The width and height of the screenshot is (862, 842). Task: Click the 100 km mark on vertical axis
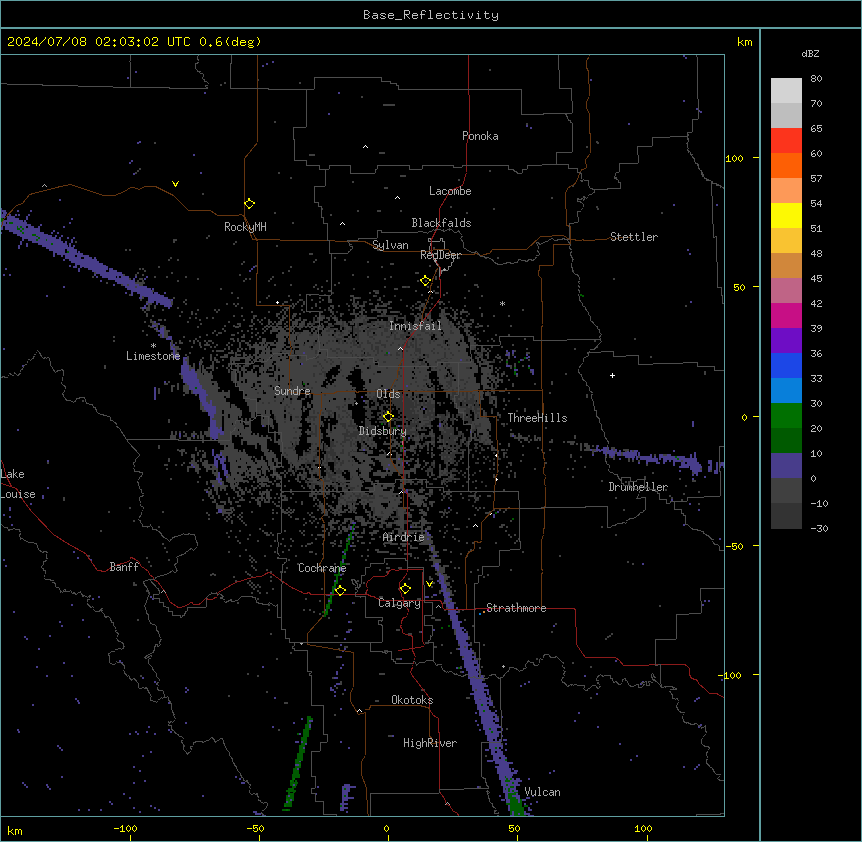click(x=734, y=158)
